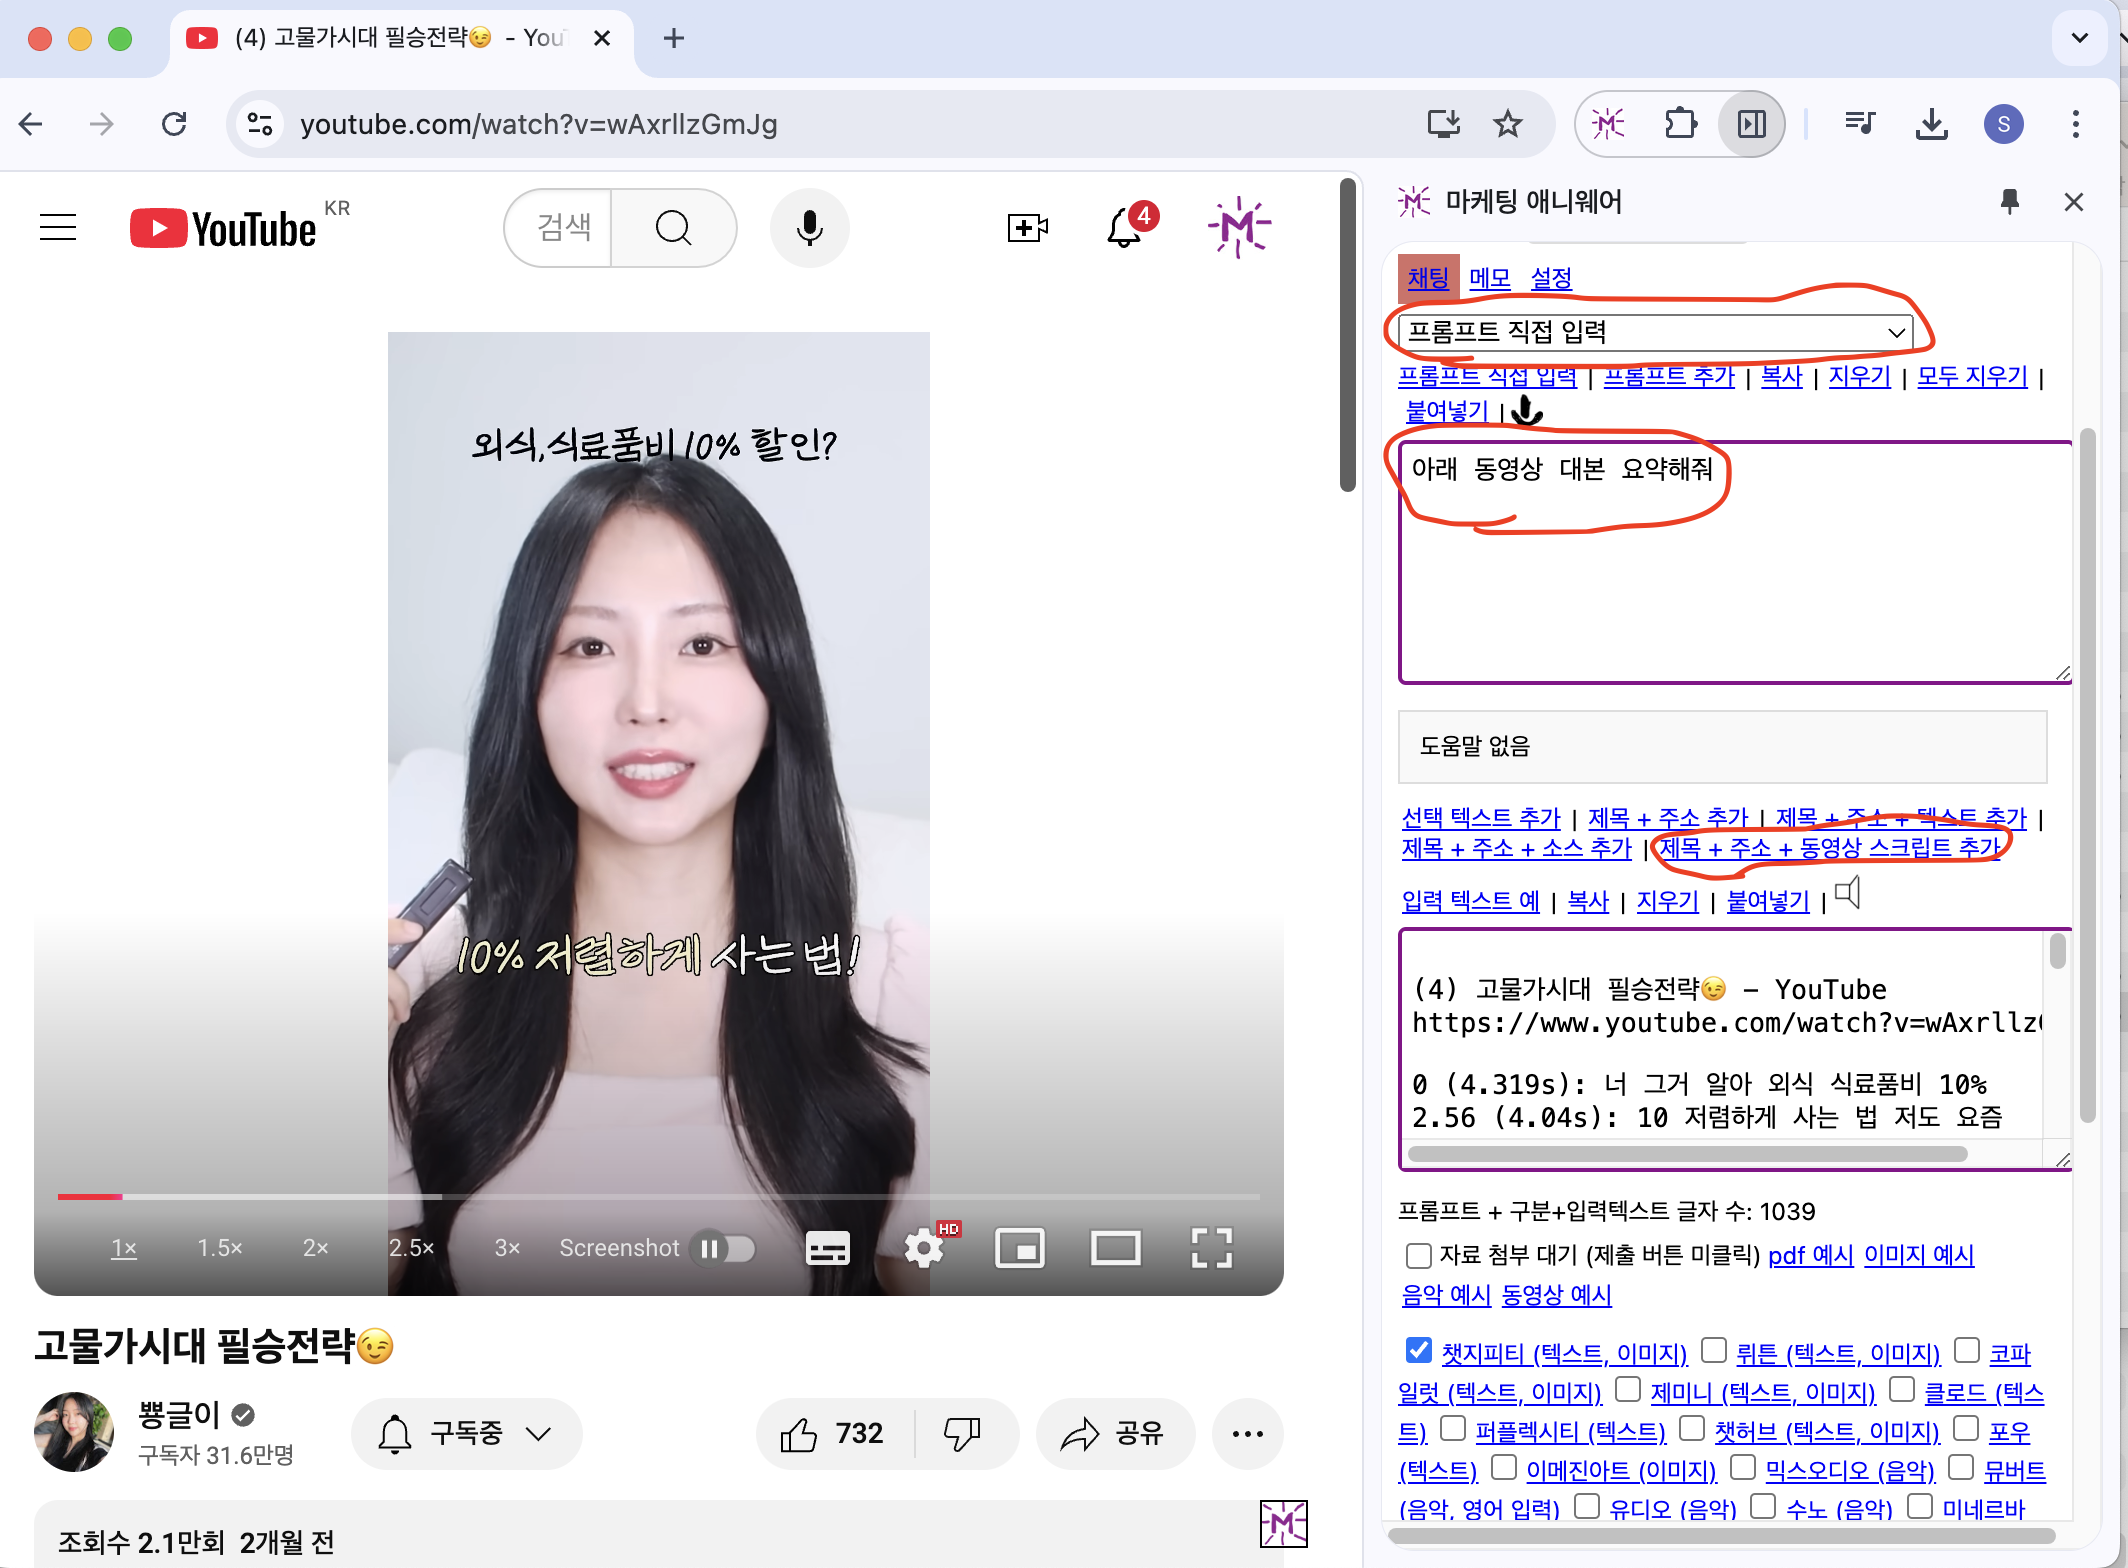Reload the YouTube page
Viewport: 2128px width, 1568px height.
click(x=174, y=124)
